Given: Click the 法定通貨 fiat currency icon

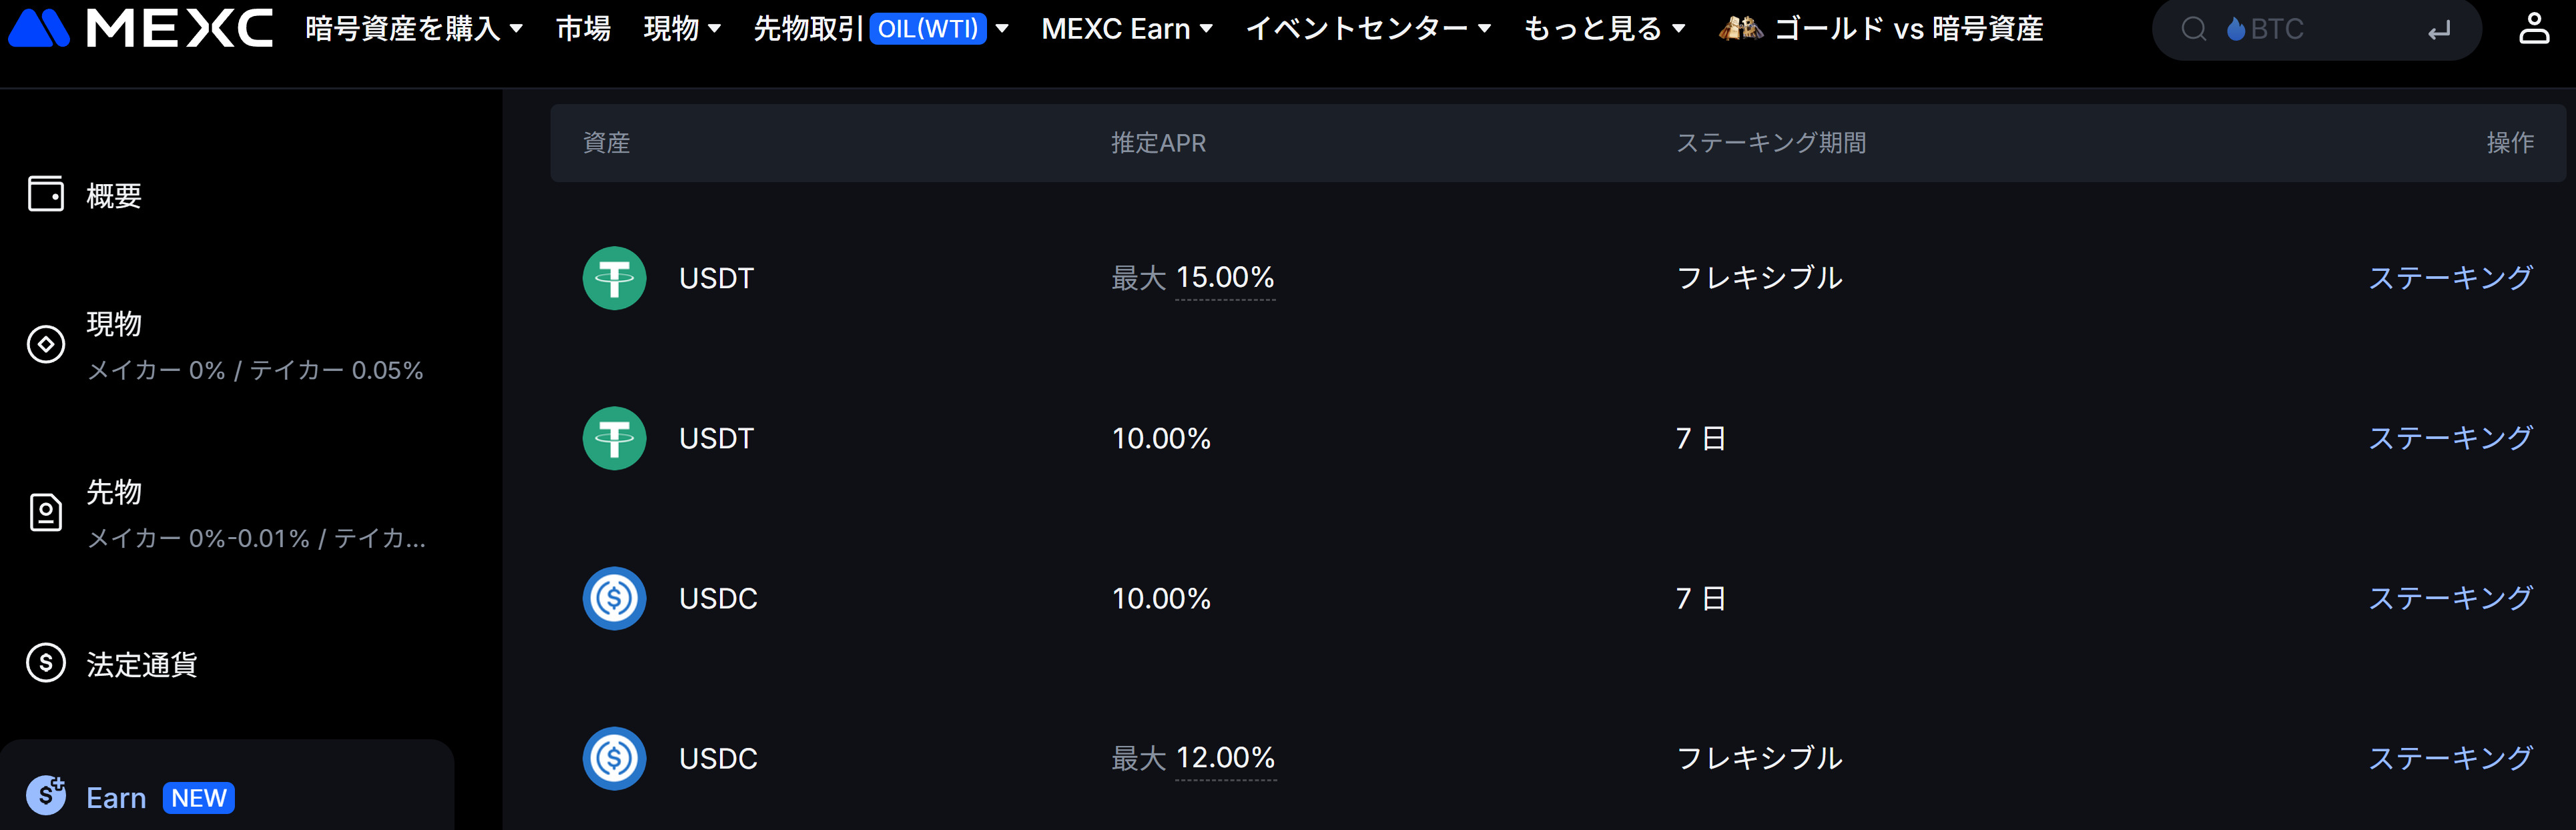Looking at the screenshot, I should (x=46, y=663).
